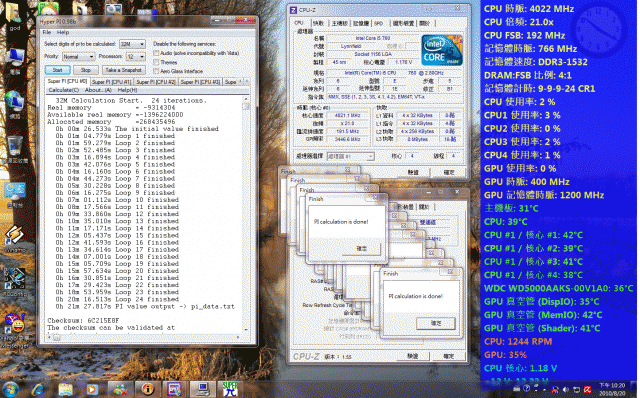Click the orange info icon in taskbar
This screenshot has height=398, width=640.
[147, 389]
